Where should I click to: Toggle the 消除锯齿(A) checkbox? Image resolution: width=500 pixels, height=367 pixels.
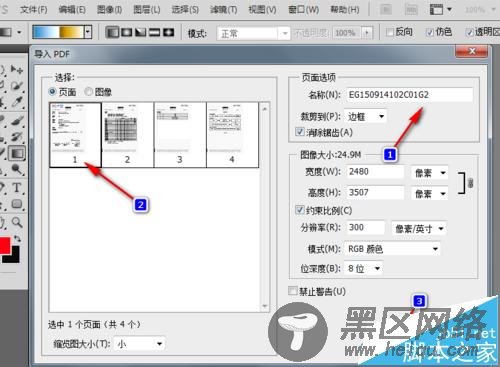tap(299, 132)
